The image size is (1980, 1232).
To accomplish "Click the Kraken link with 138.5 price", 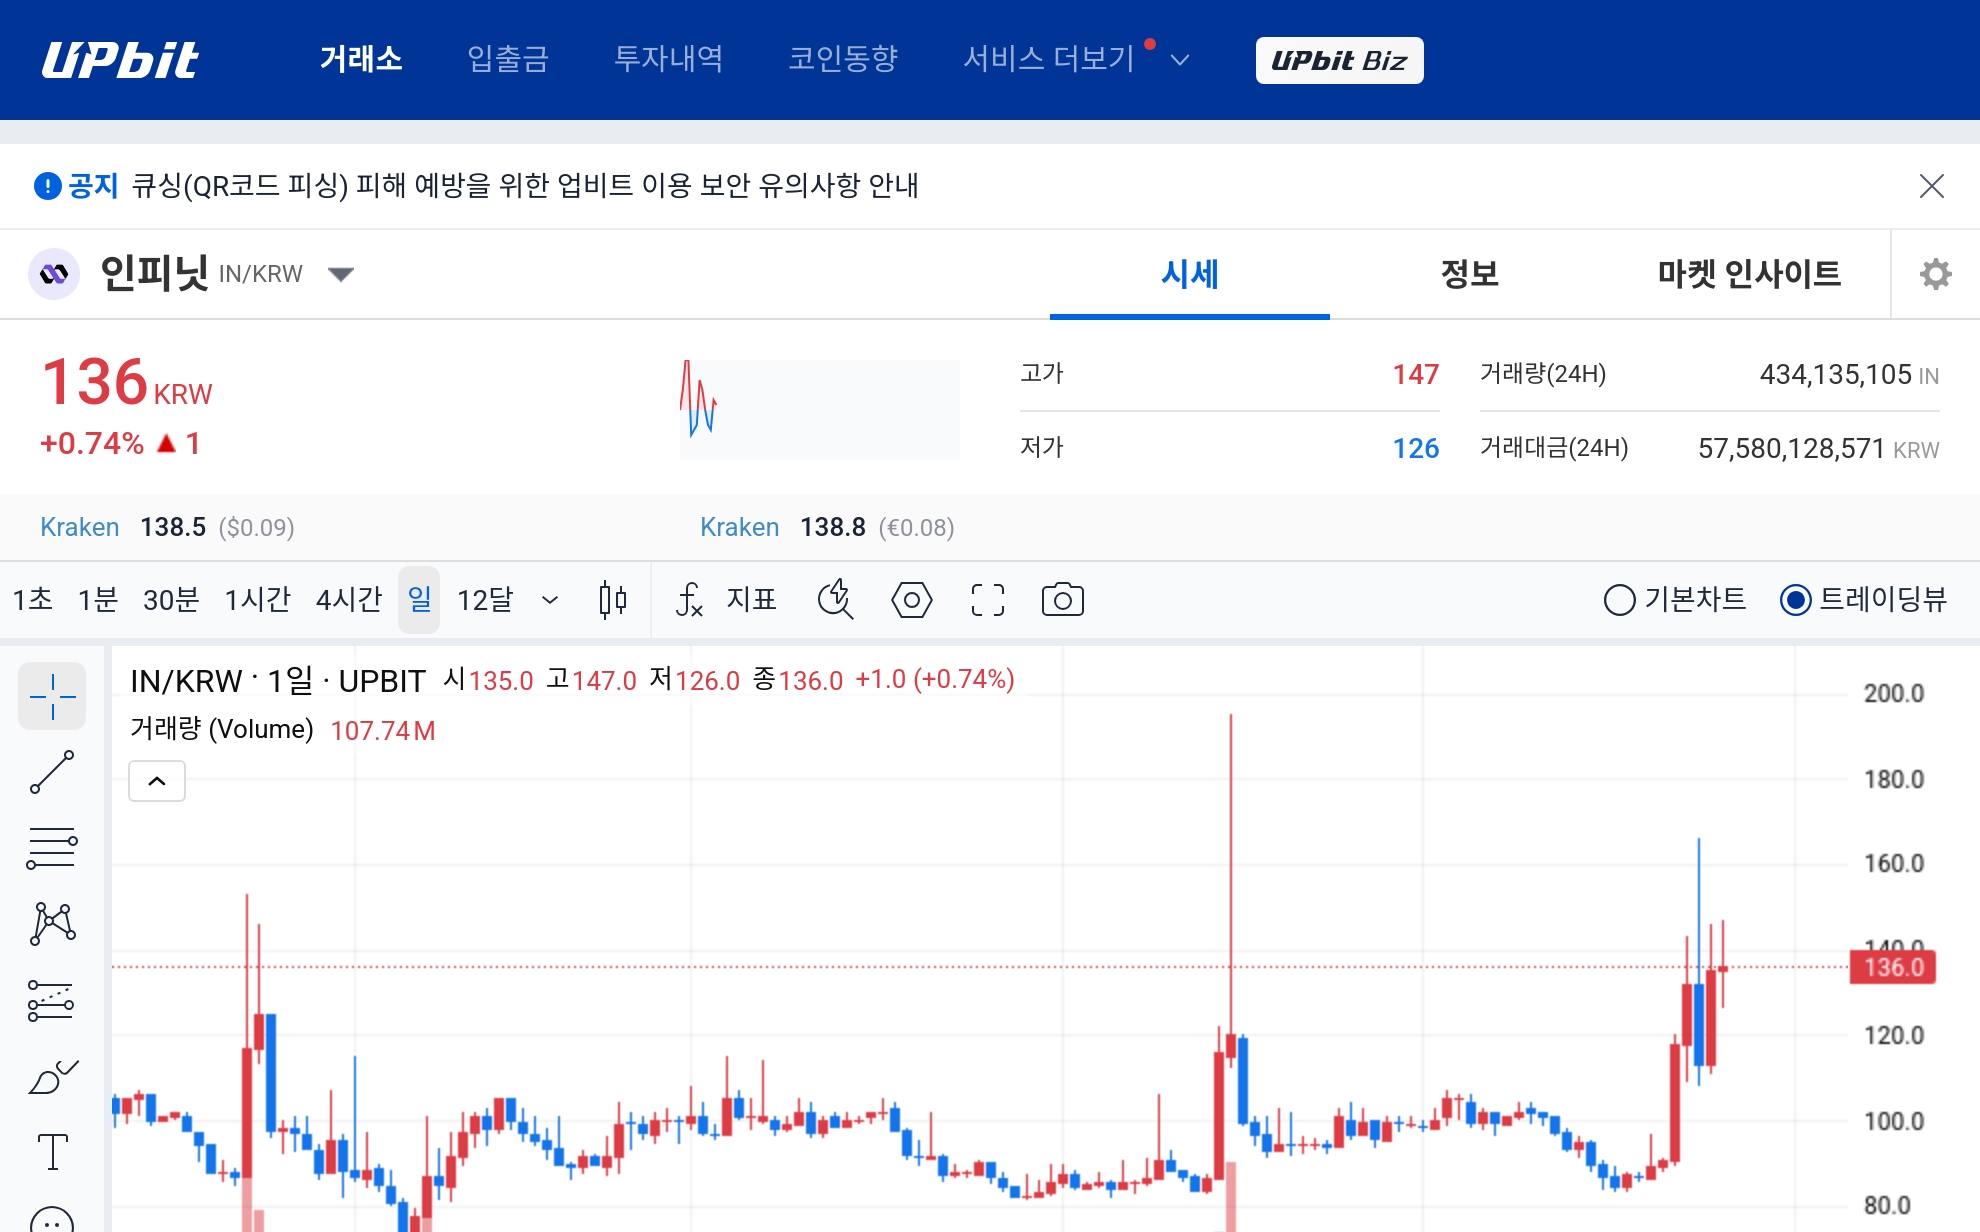I will (x=79, y=527).
